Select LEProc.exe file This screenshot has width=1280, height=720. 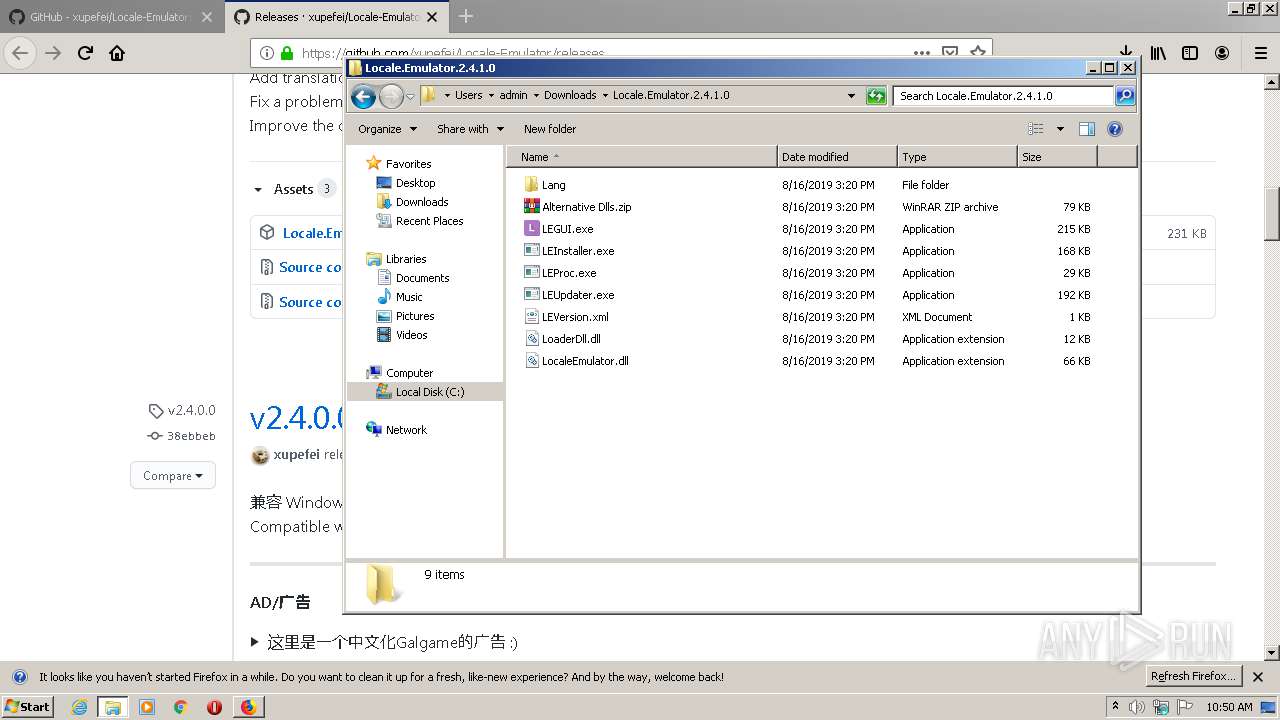click(x=560, y=273)
